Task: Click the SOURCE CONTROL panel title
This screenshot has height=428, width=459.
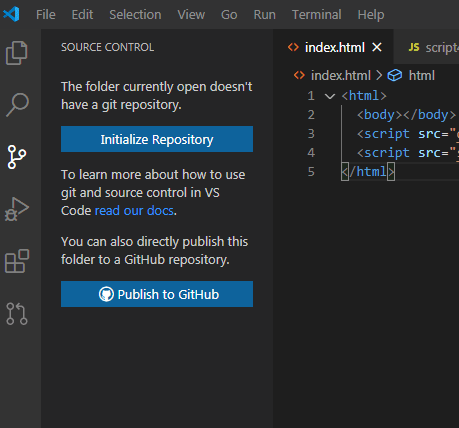Action: tap(107, 47)
